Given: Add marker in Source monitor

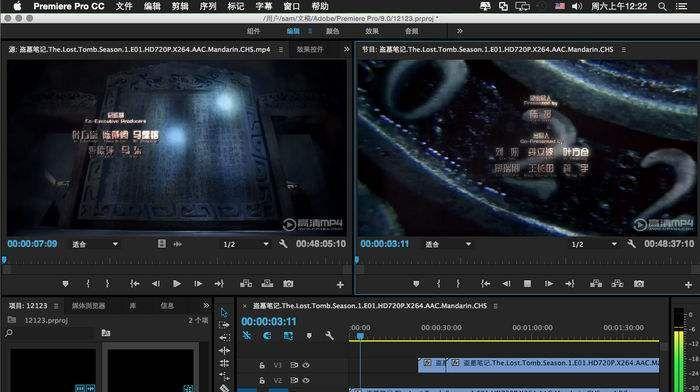Looking at the screenshot, I should coord(65,284).
